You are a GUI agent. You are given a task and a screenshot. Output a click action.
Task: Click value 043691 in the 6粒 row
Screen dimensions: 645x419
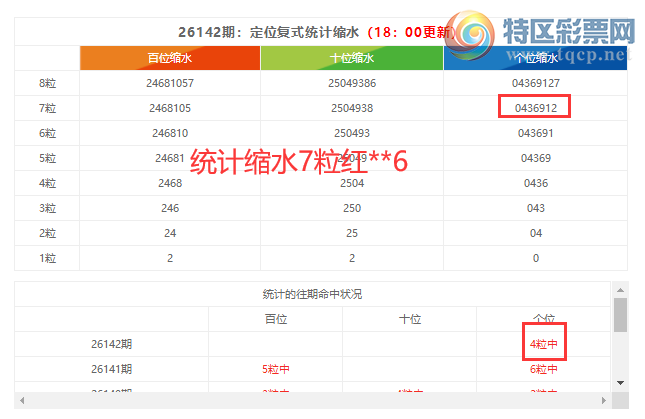(536, 133)
